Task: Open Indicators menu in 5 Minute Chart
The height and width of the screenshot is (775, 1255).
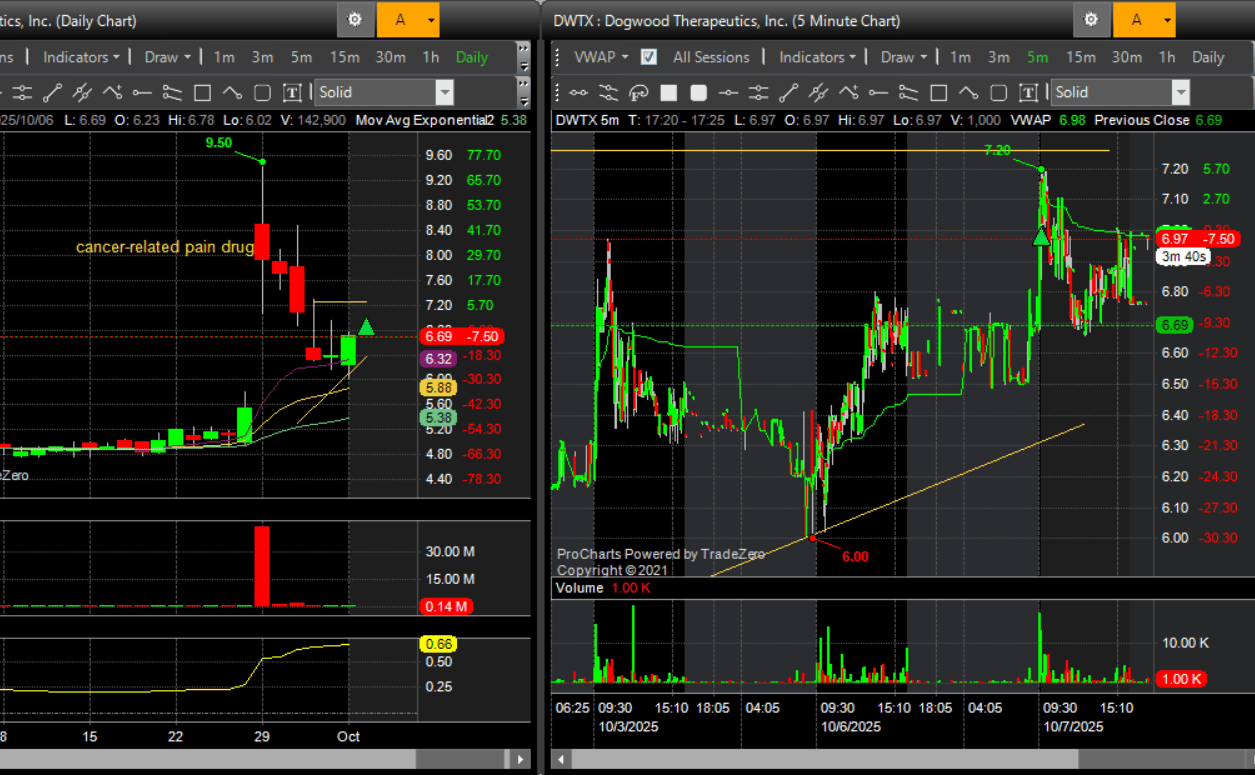Action: (817, 57)
